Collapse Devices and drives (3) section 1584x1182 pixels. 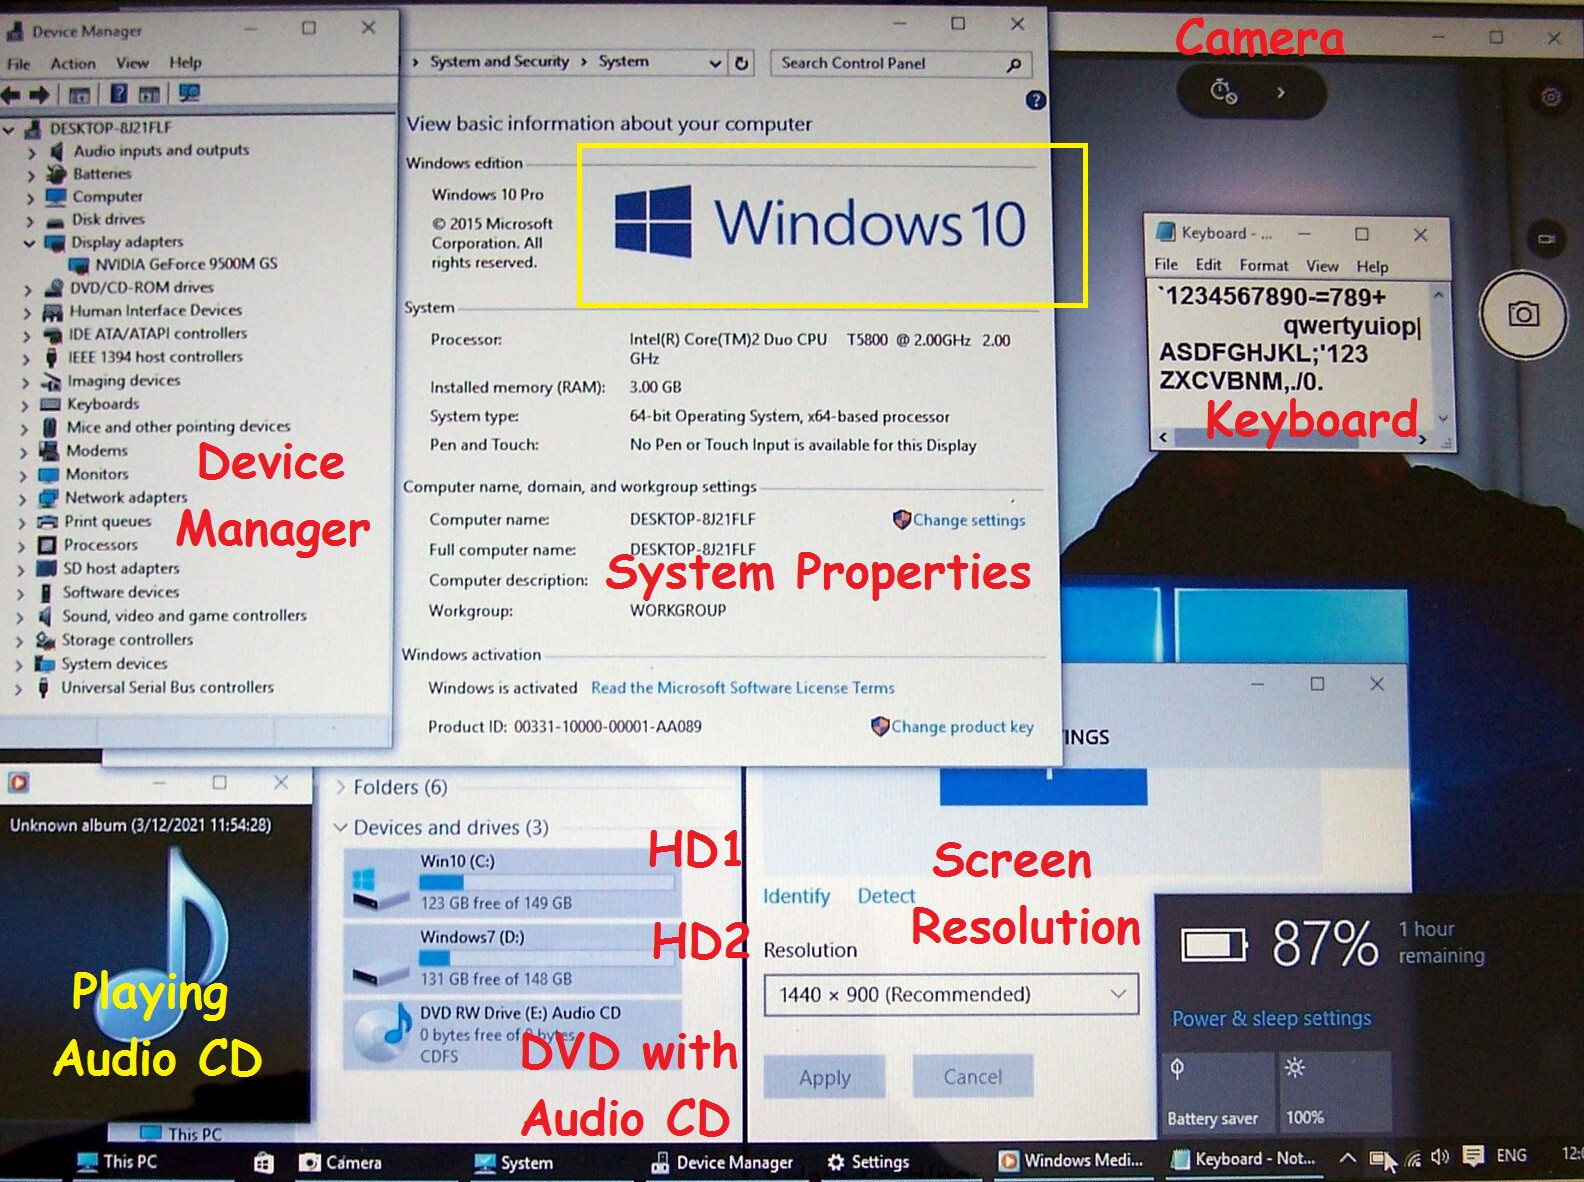[340, 827]
